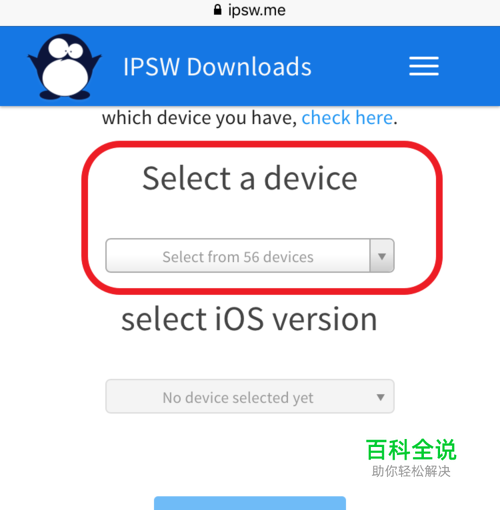Click the 'Select a device' heading
Viewport: 500px width, 510px height.
(250, 179)
